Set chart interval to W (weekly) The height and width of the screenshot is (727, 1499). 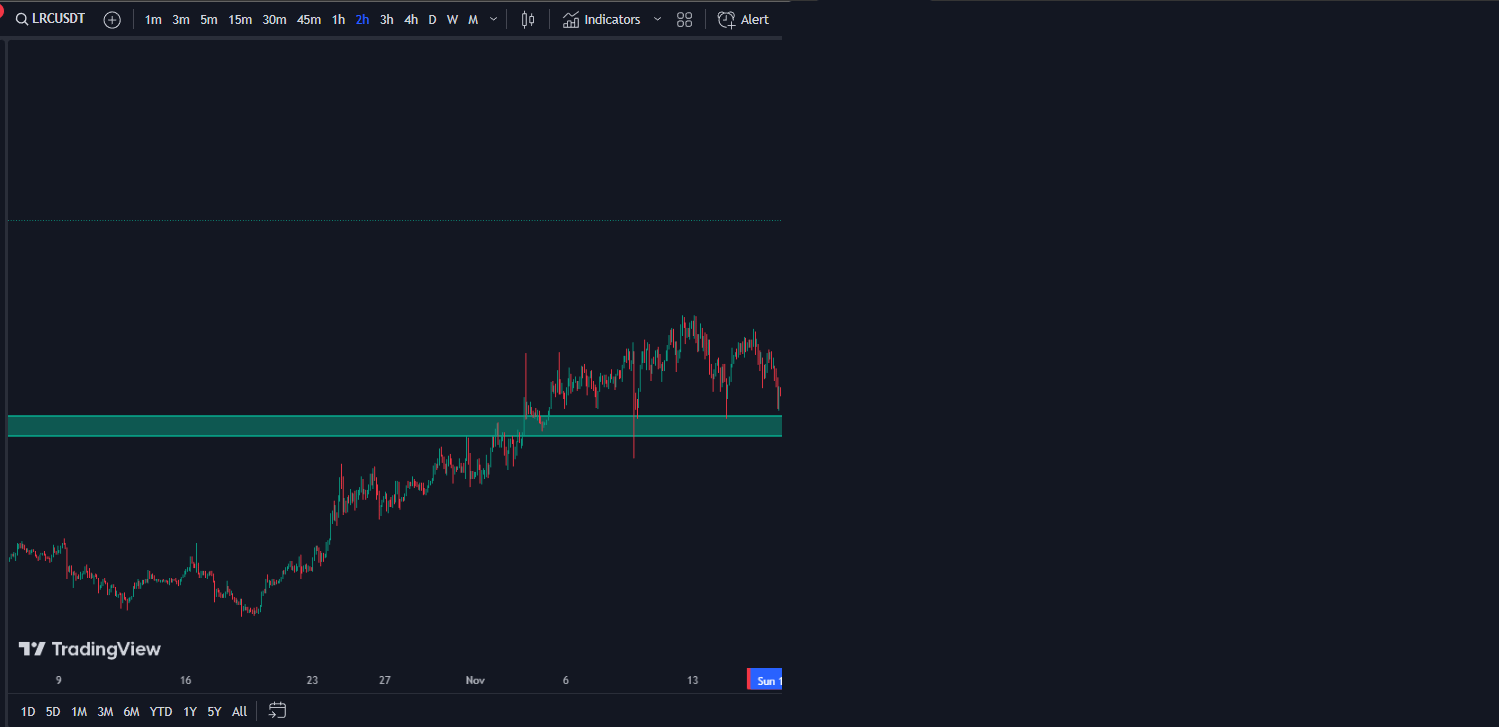click(452, 20)
